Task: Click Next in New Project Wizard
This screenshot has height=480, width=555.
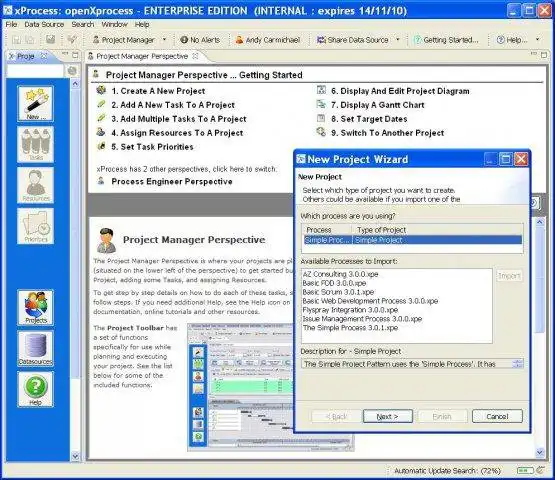Action: pyautogui.click(x=388, y=416)
